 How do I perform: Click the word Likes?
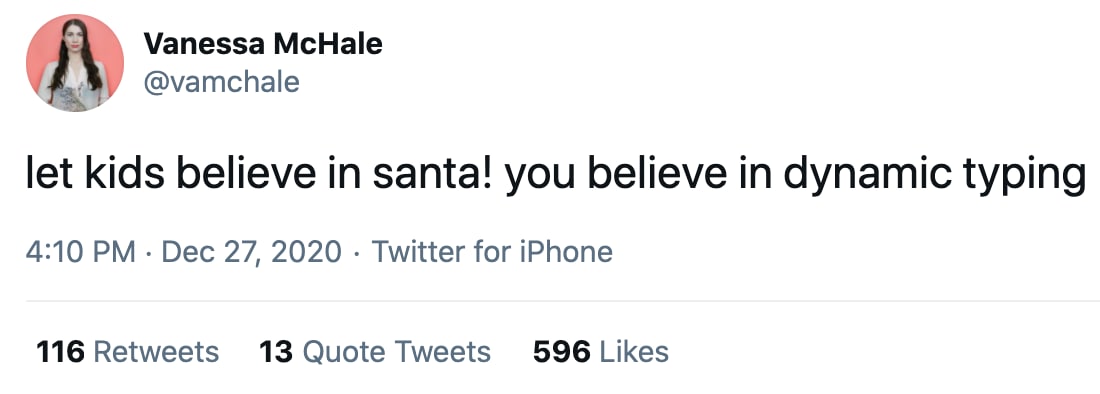[634, 351]
